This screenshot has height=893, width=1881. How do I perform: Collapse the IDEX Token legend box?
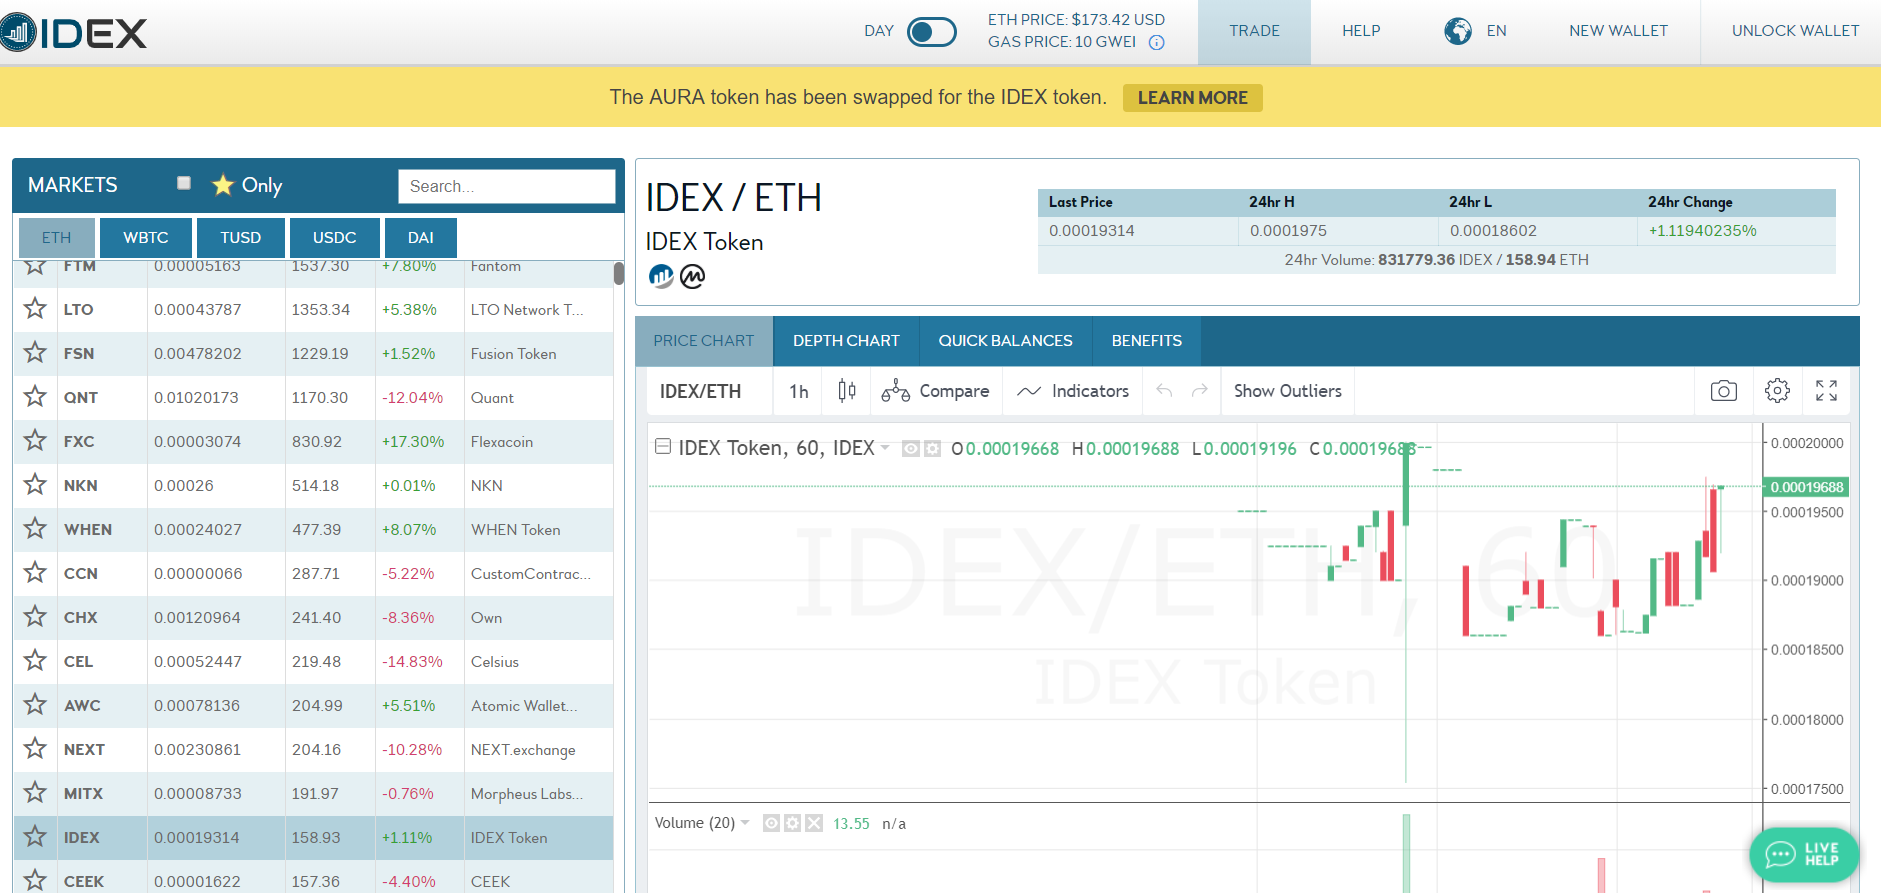coord(662,447)
